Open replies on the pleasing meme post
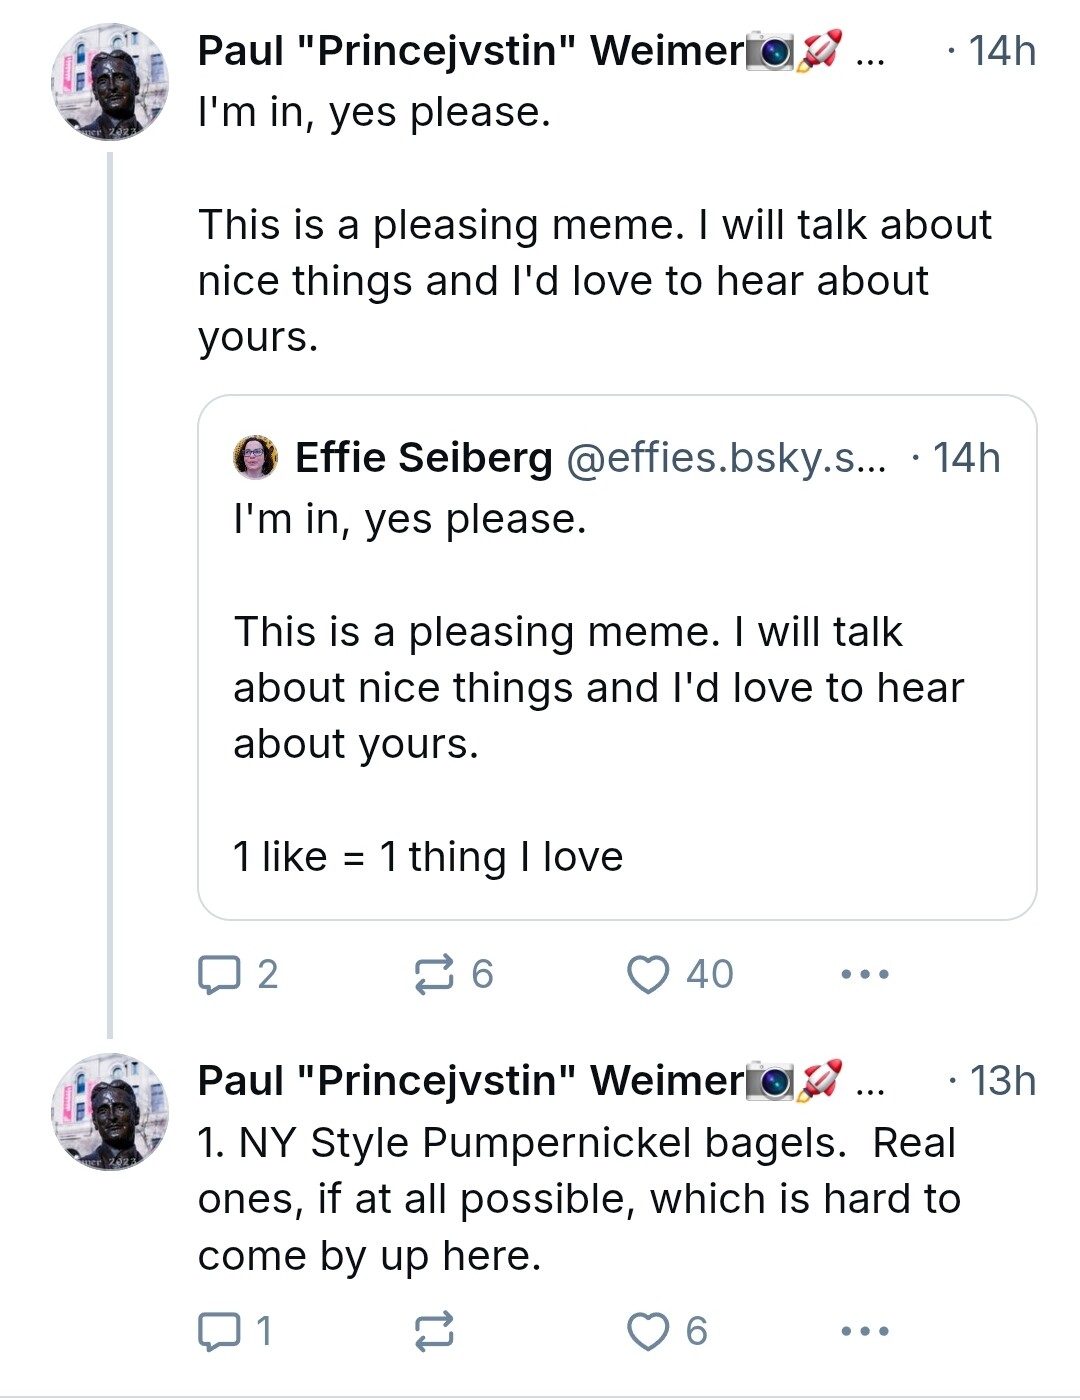Viewport: 1080px width, 1400px height. pos(238,974)
